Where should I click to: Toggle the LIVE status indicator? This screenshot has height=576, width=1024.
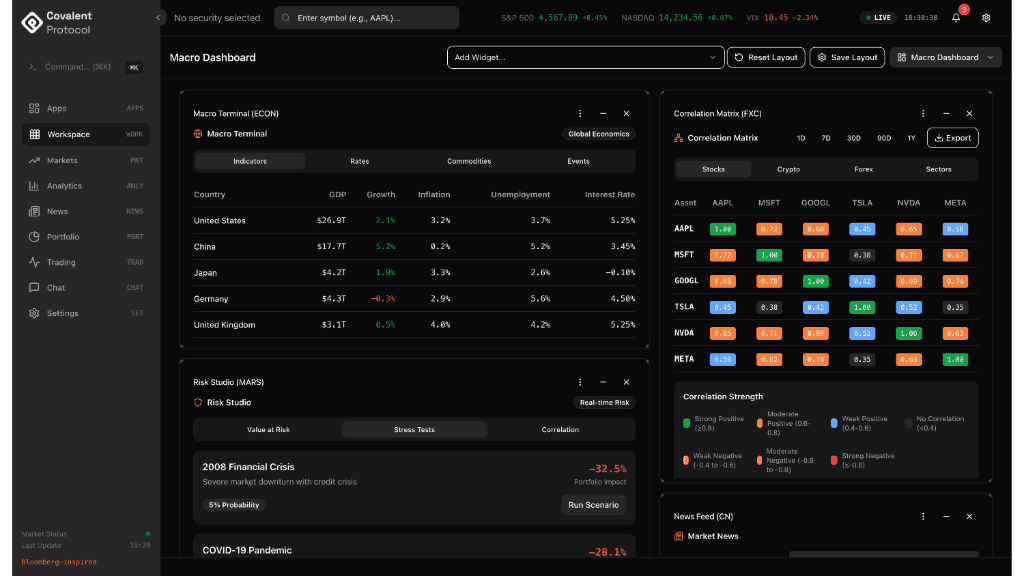point(879,18)
